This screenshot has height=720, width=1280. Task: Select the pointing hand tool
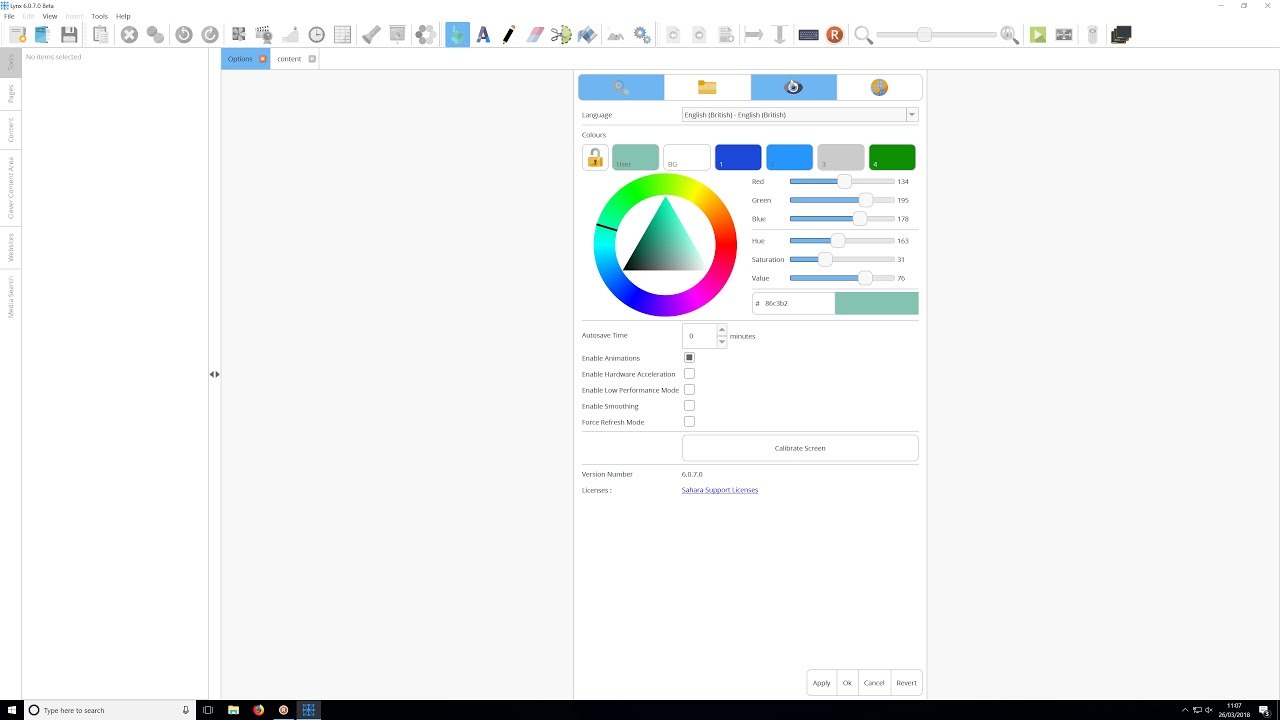pos(457,35)
